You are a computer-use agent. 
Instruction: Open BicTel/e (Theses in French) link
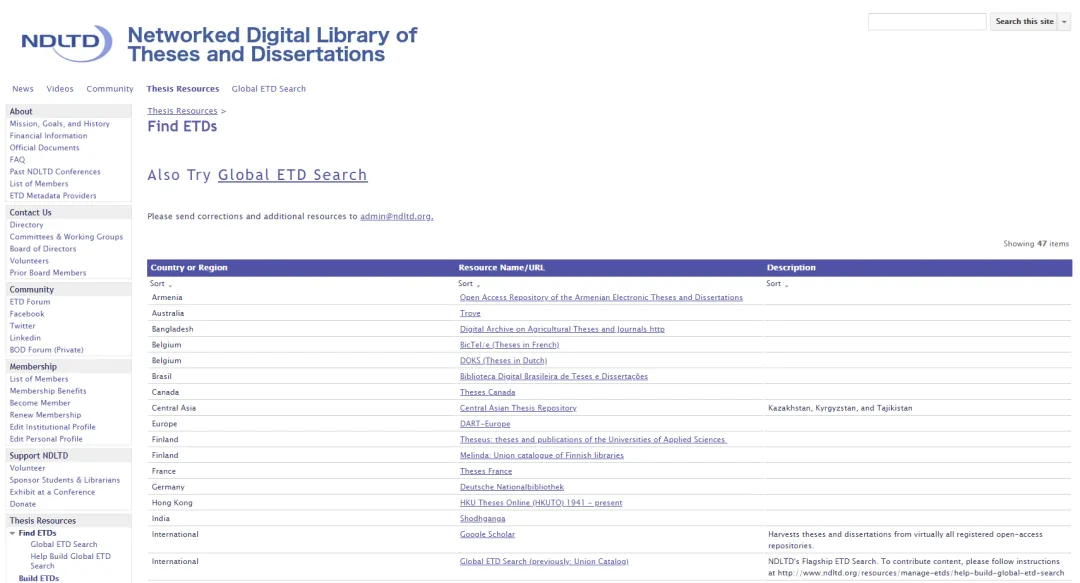click(x=510, y=345)
